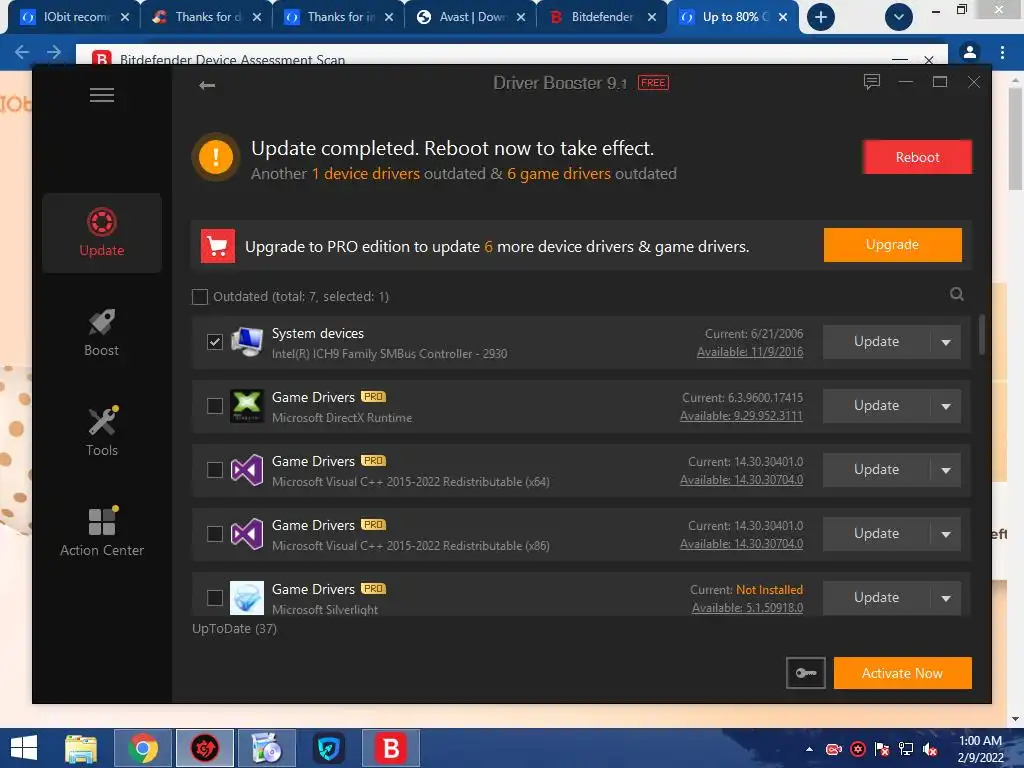Open the browser tab search dropdown

click(899, 17)
